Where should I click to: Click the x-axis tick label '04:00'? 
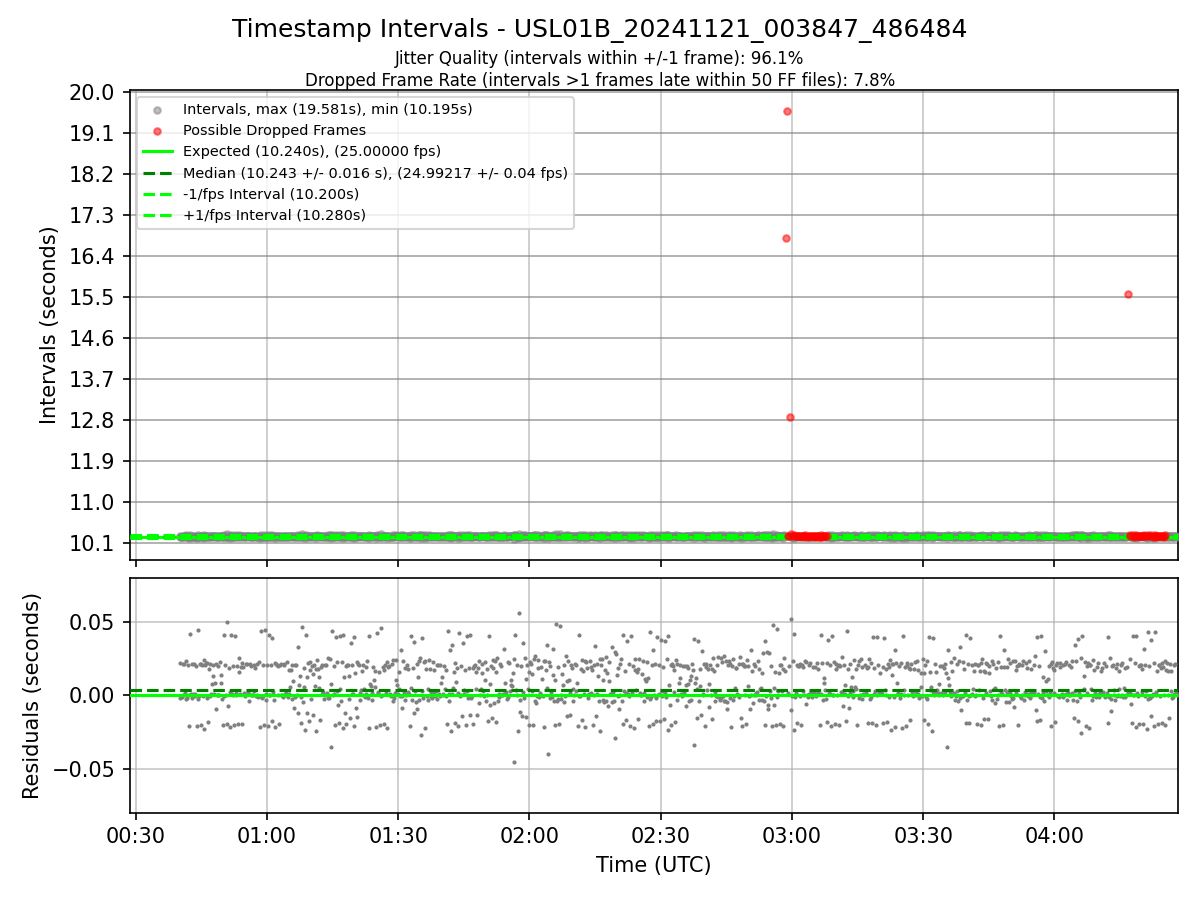point(1054,836)
